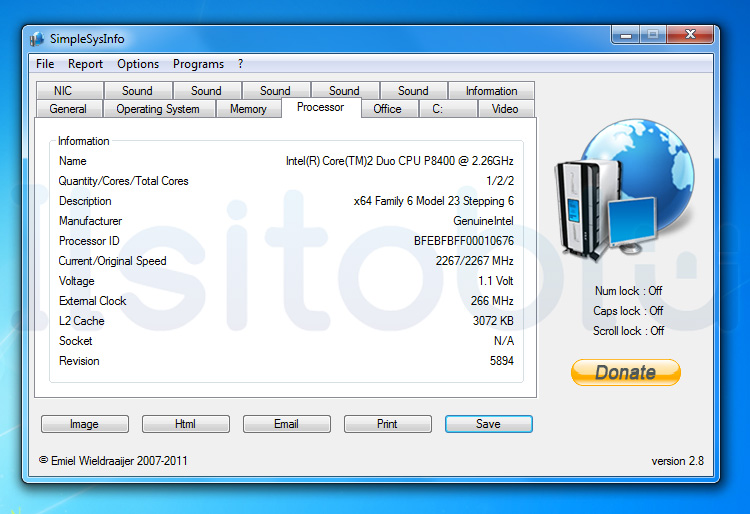Select the Processor tab
The image size is (750, 514).
tap(321, 107)
